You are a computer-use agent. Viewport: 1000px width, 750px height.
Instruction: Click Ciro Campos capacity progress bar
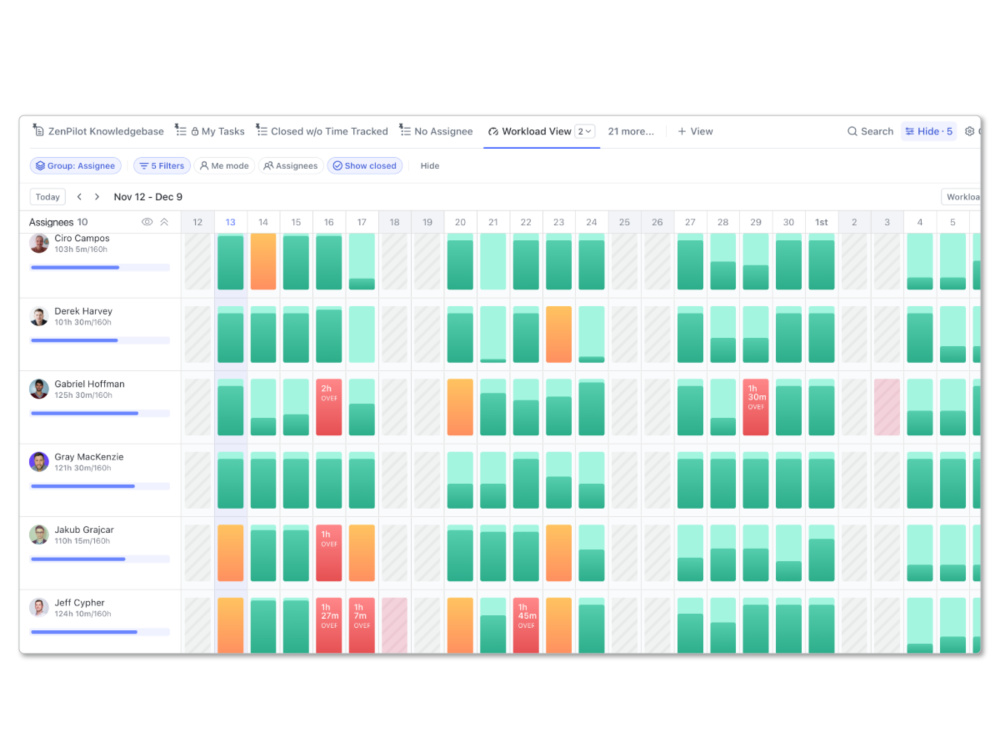coord(100,267)
